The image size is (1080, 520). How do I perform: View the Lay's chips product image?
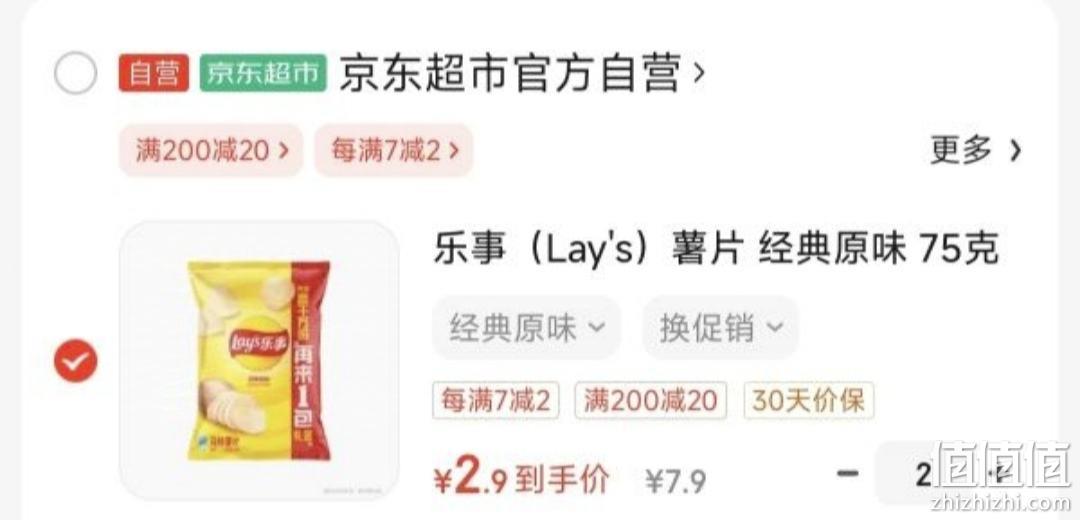tap(259, 360)
